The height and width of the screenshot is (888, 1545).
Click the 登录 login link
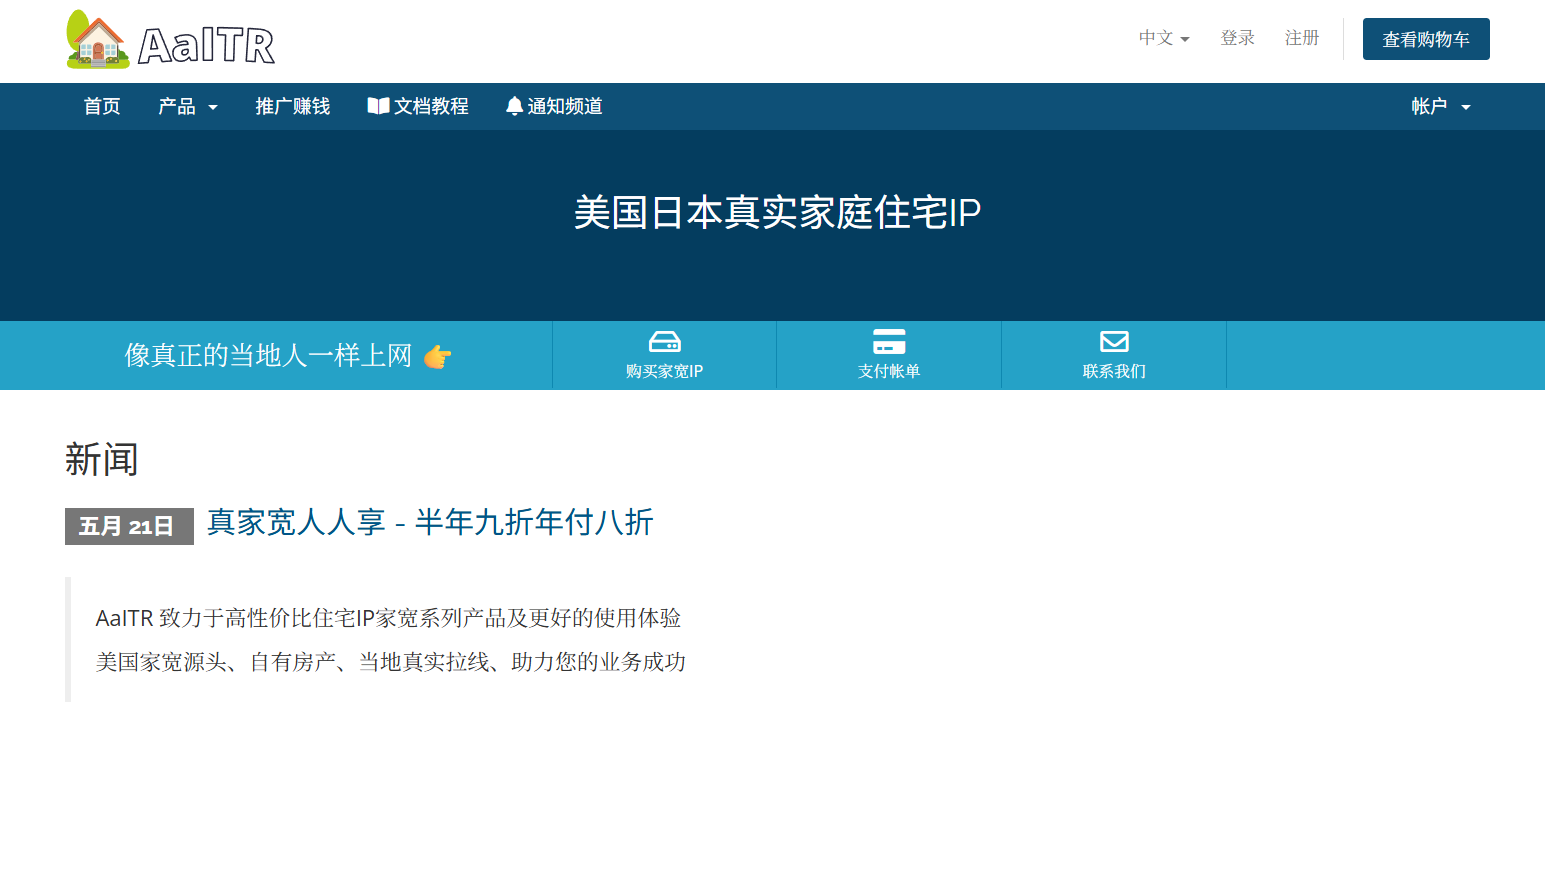point(1237,38)
